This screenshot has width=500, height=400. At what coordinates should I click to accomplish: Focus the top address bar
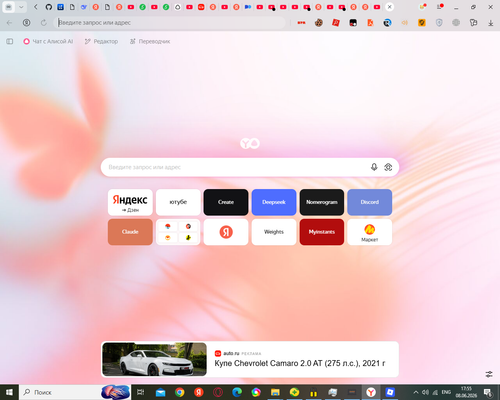click(x=170, y=23)
